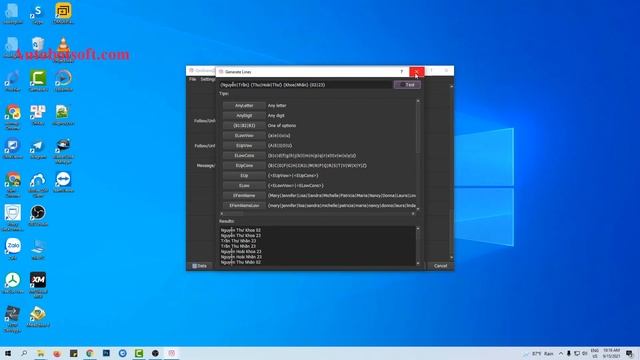Screen dimensions: 640x360
Task: Open OBS from the taskbar
Action: (155, 353)
